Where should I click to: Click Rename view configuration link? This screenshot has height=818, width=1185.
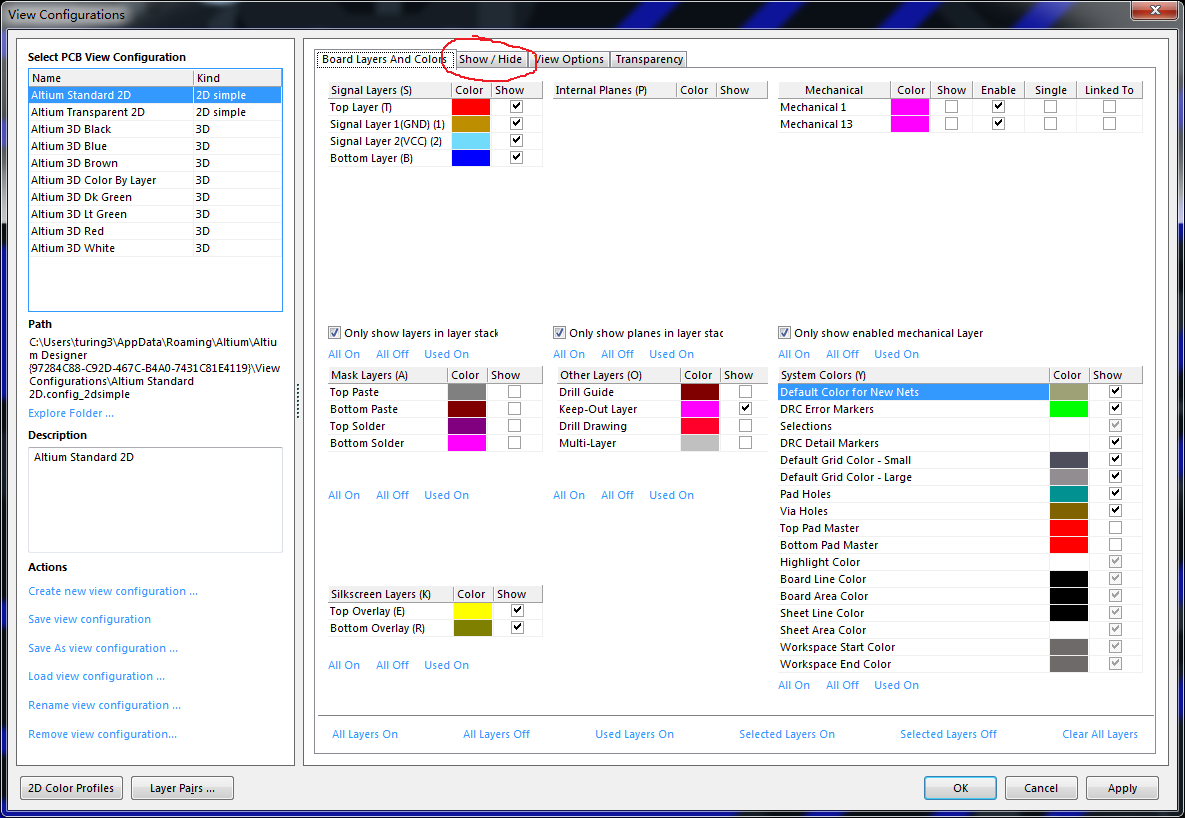point(104,705)
